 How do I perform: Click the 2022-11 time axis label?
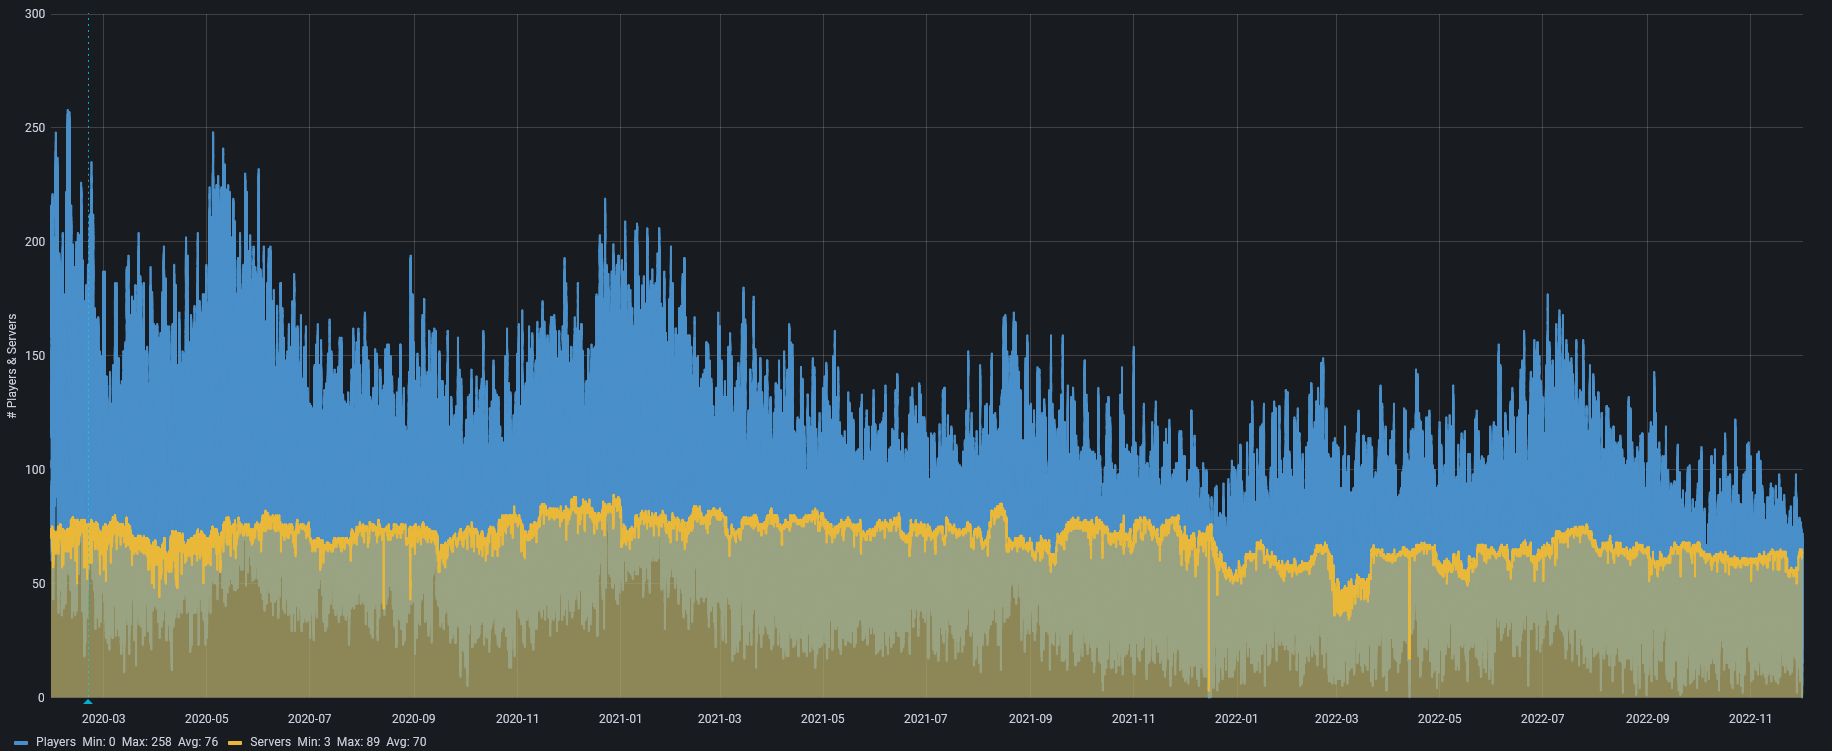click(x=1751, y=719)
